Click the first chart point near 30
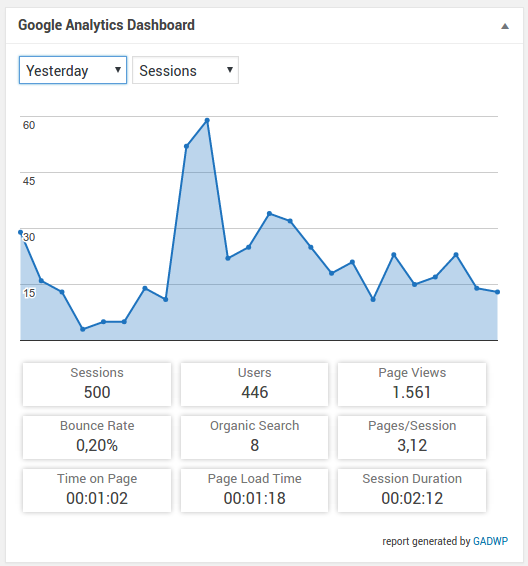This screenshot has width=528, height=566. [21, 232]
